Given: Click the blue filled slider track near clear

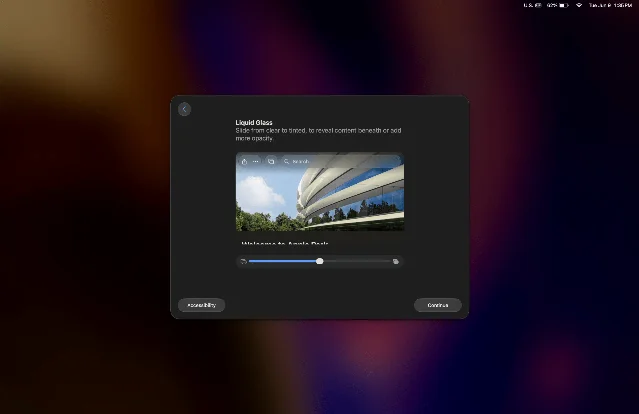Looking at the screenshot, I should [x=282, y=261].
